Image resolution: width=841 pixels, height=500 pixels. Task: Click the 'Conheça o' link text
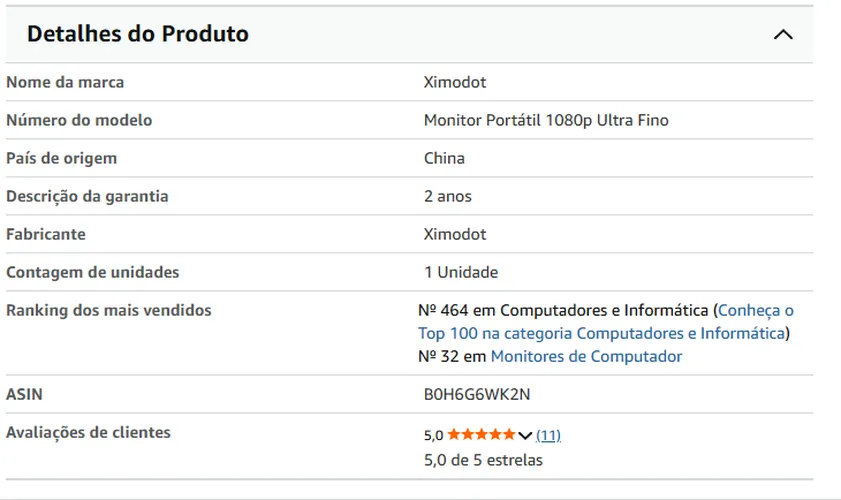click(x=756, y=310)
